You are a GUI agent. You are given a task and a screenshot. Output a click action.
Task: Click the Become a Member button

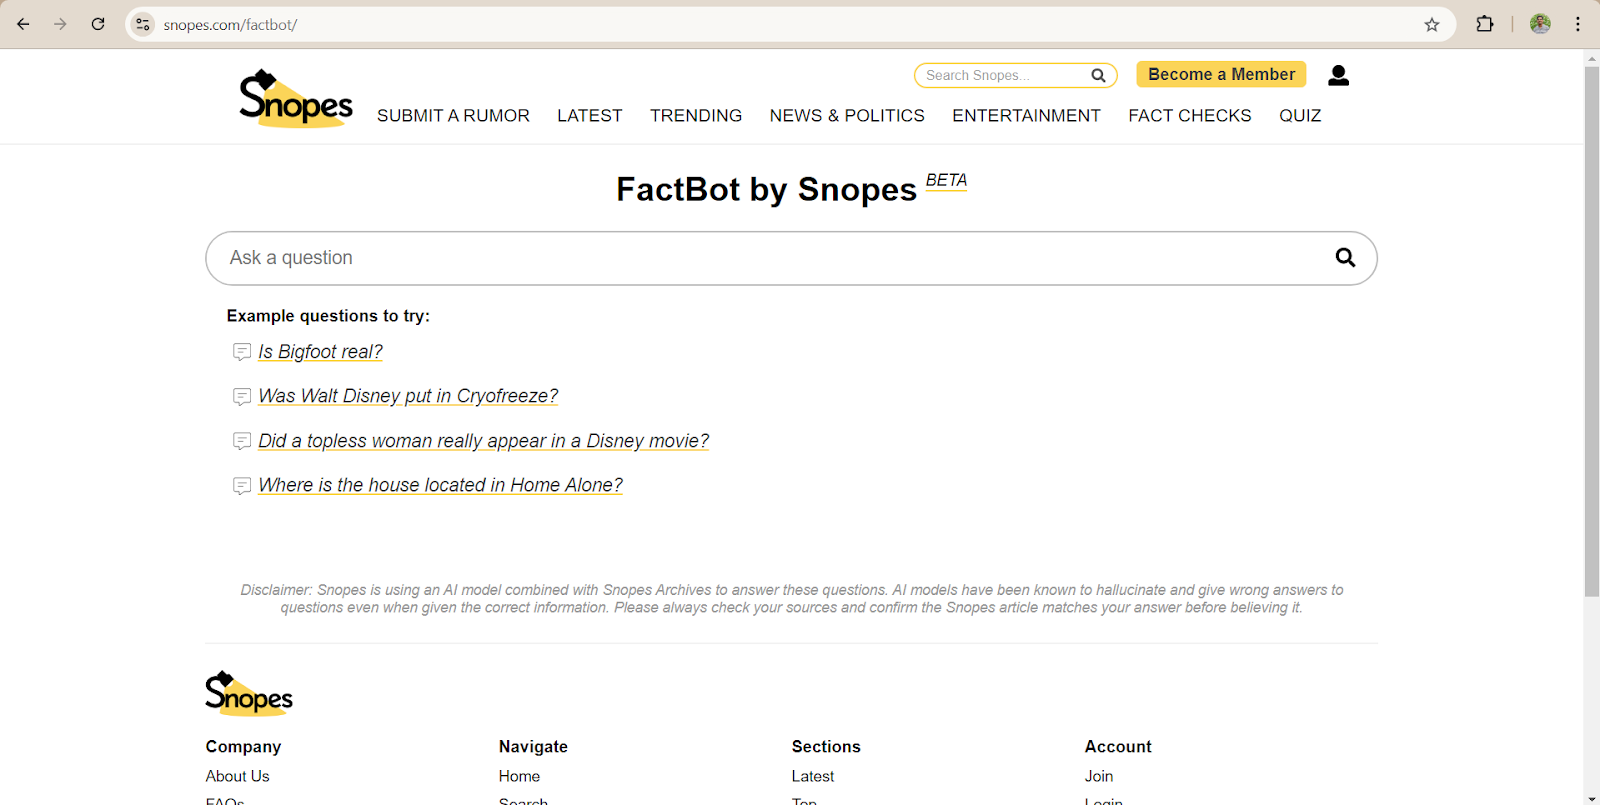pos(1221,74)
